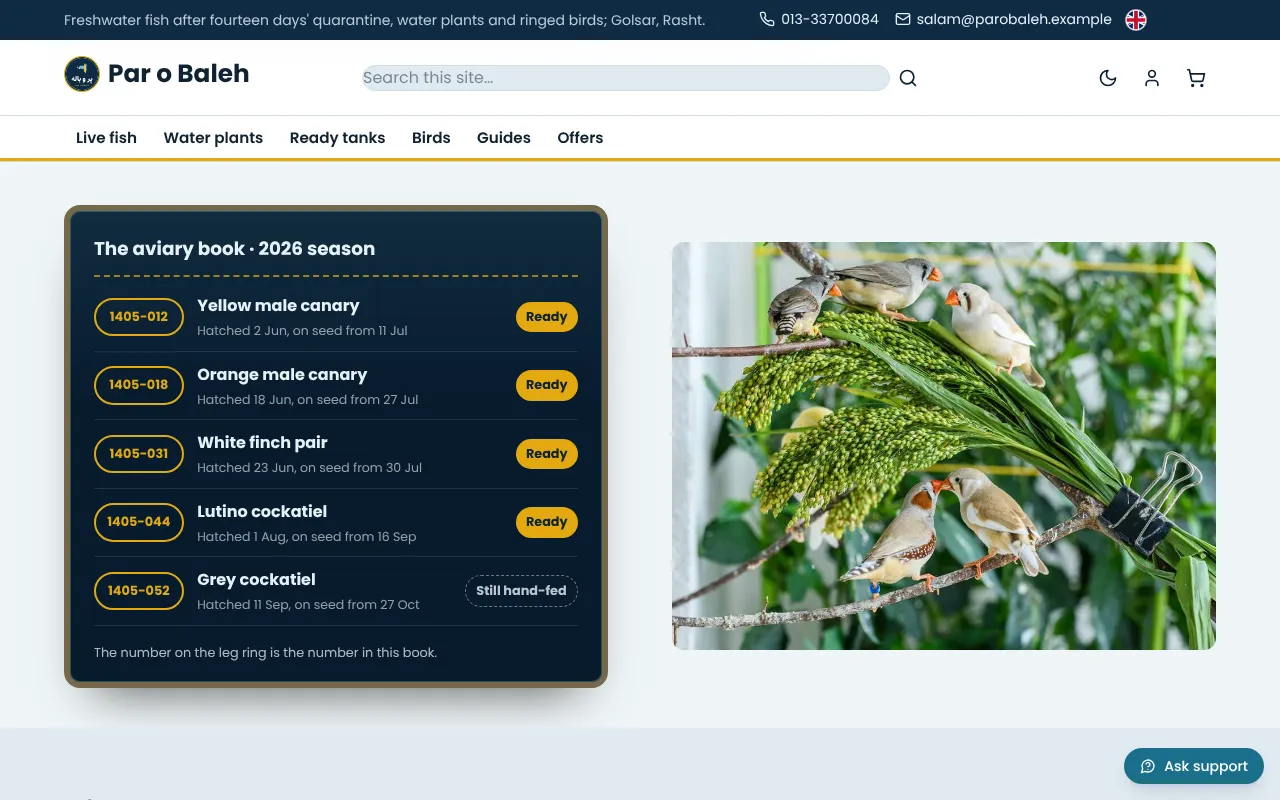Open the Water plants menu
The width and height of the screenshot is (1280, 800).
click(x=213, y=138)
